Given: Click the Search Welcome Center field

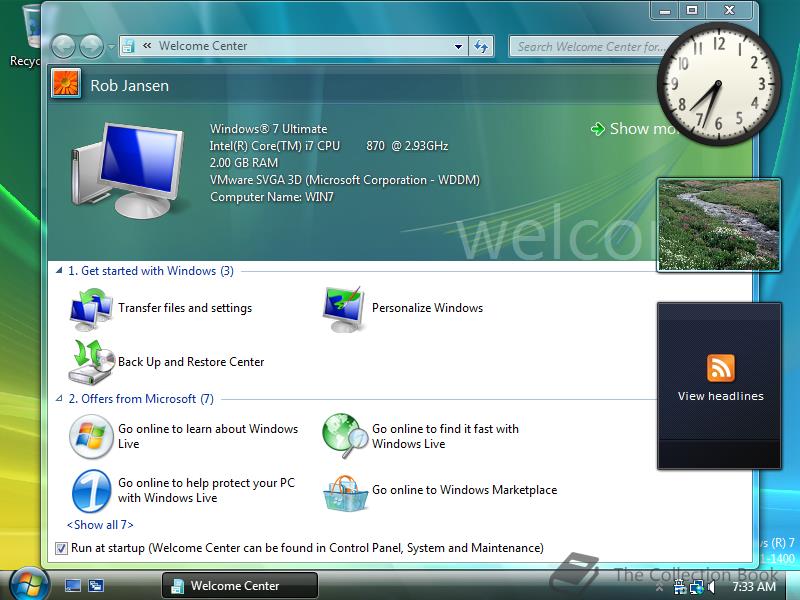Looking at the screenshot, I should pyautogui.click(x=587, y=46).
